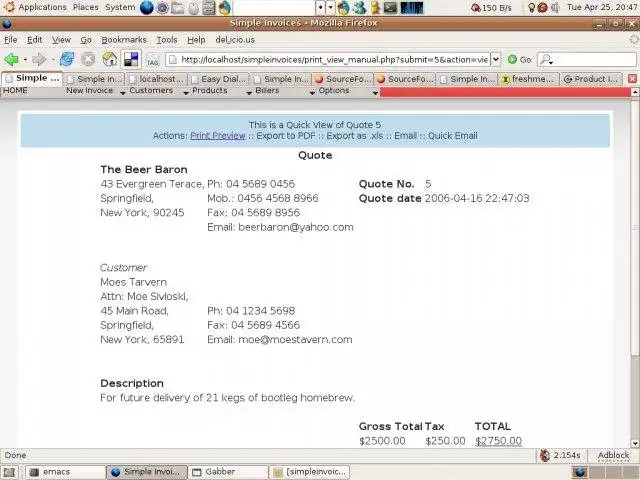Click the clock showing Tue Apr 25

[x=602, y=7]
